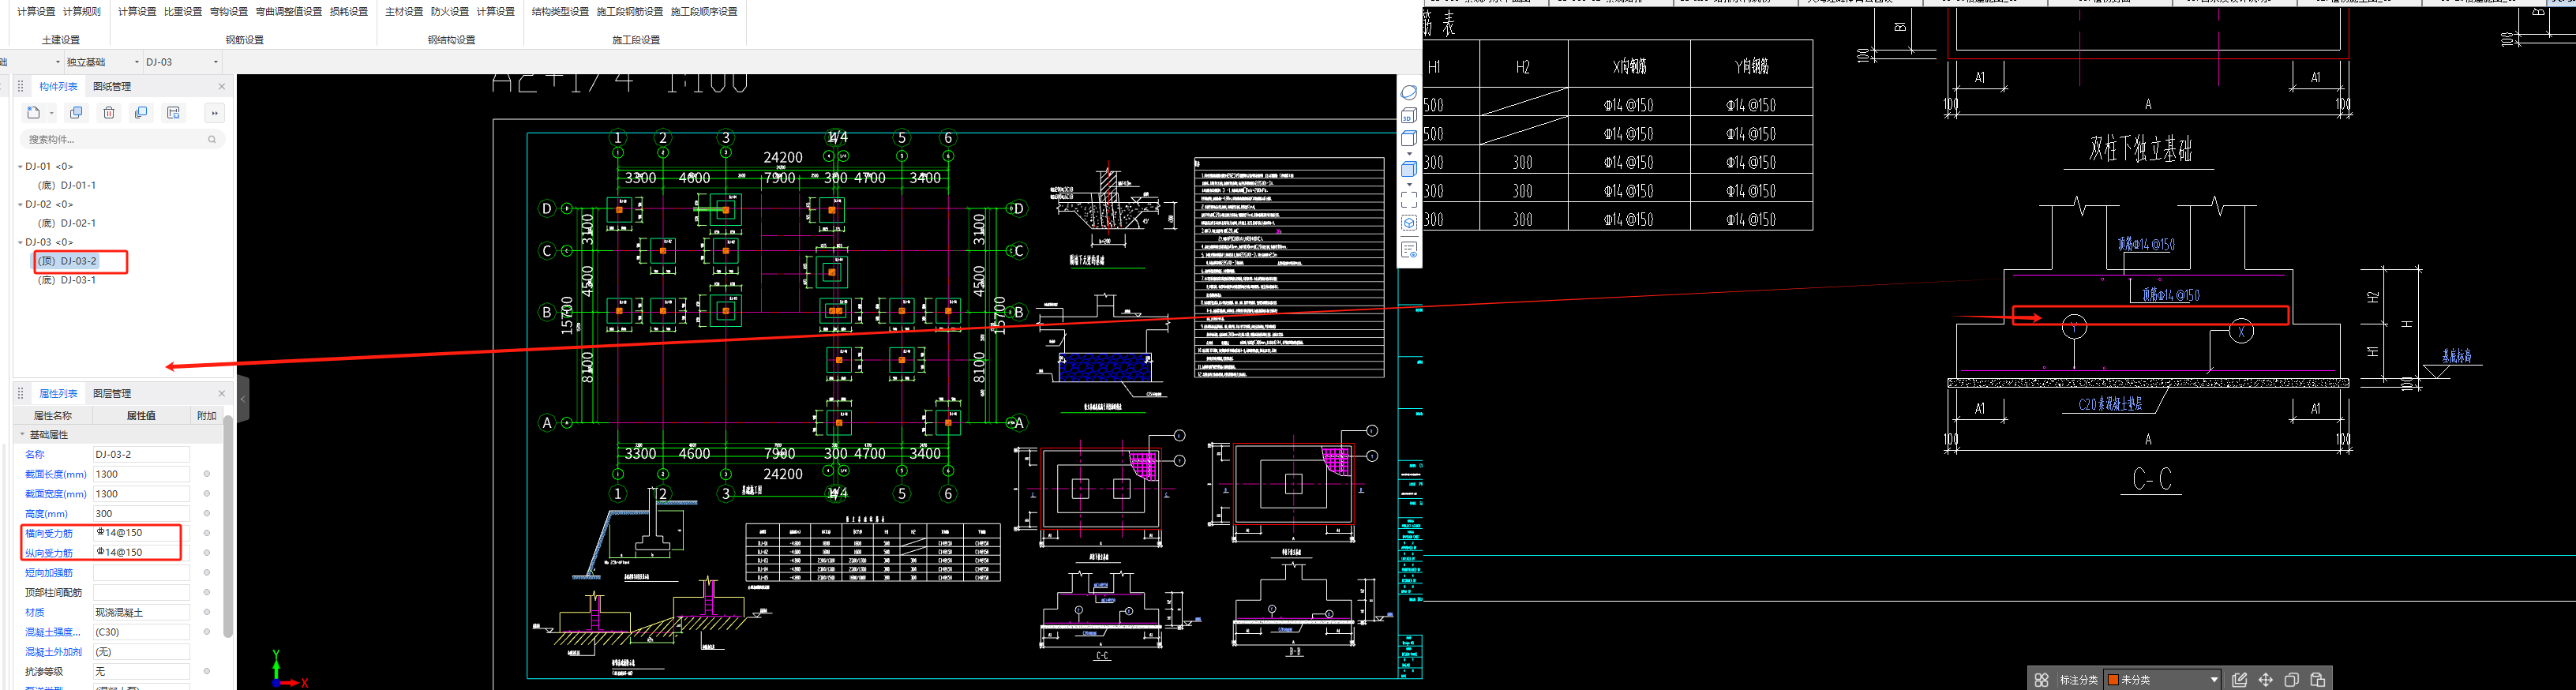Toggle the additional option for 截面长度 row

207,474
